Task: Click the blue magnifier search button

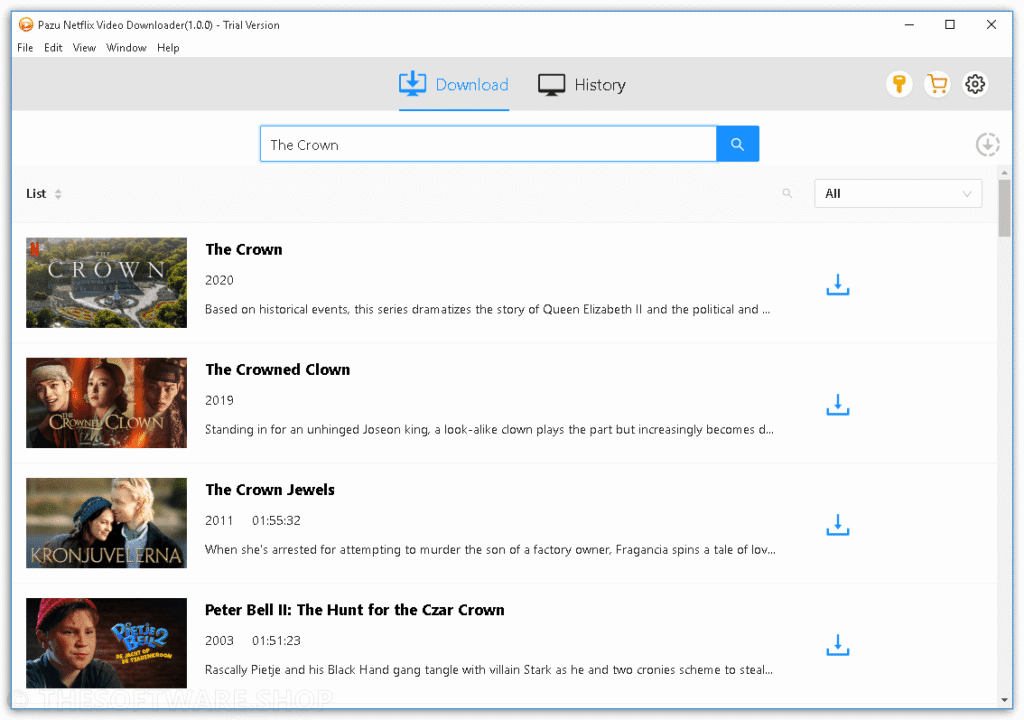Action: pos(737,143)
